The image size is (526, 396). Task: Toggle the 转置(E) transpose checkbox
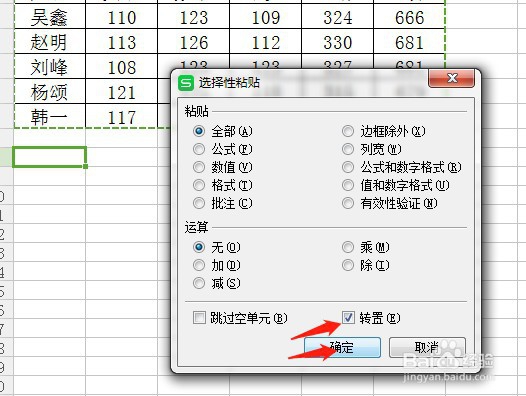pyautogui.click(x=348, y=317)
